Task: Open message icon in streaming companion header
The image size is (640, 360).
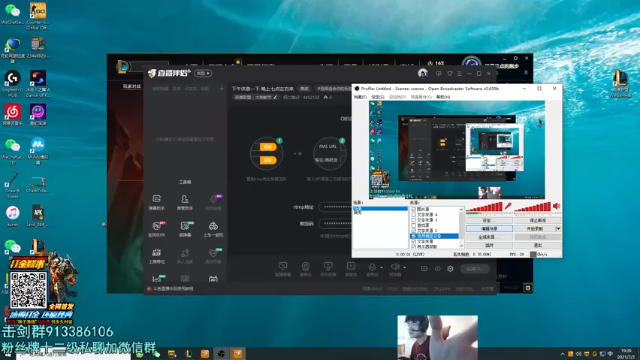Action: (438, 73)
